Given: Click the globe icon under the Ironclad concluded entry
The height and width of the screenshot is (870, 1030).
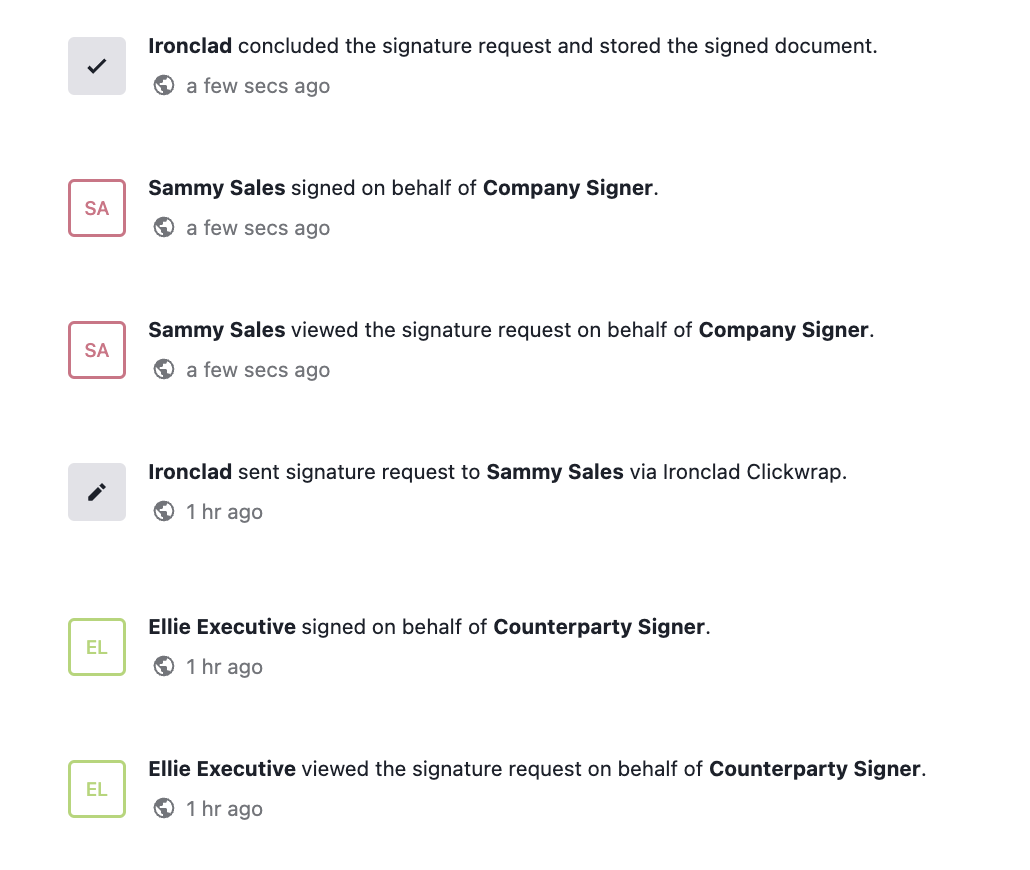Looking at the screenshot, I should tap(164, 86).
